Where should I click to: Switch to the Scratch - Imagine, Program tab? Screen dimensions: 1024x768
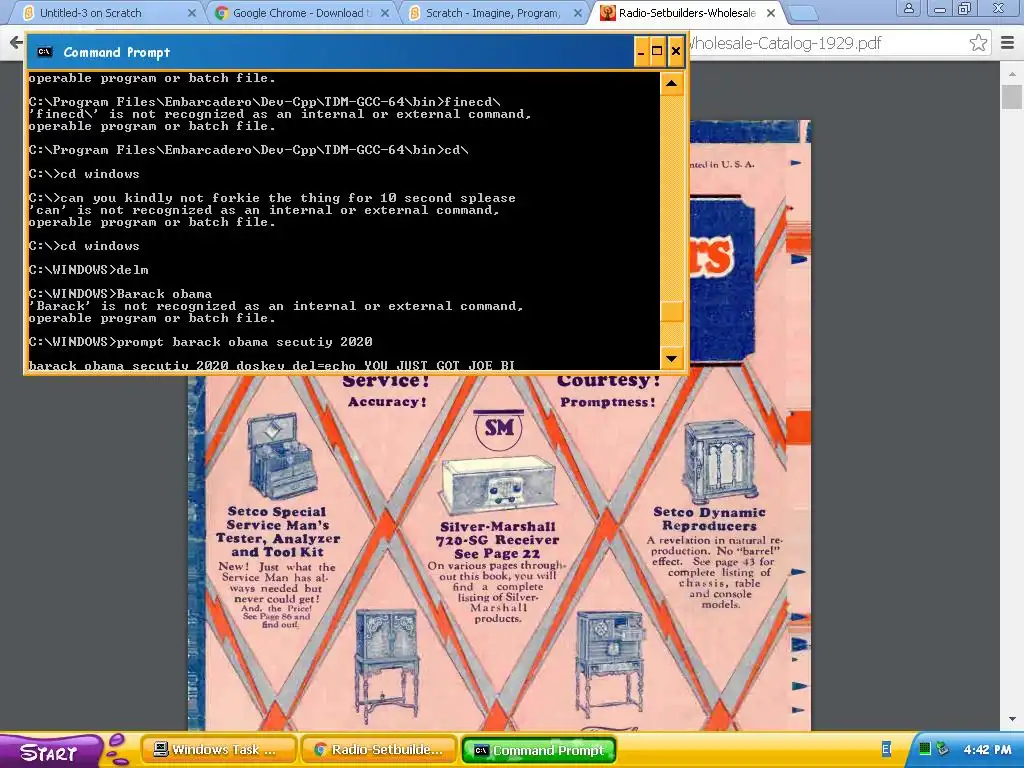click(x=492, y=13)
